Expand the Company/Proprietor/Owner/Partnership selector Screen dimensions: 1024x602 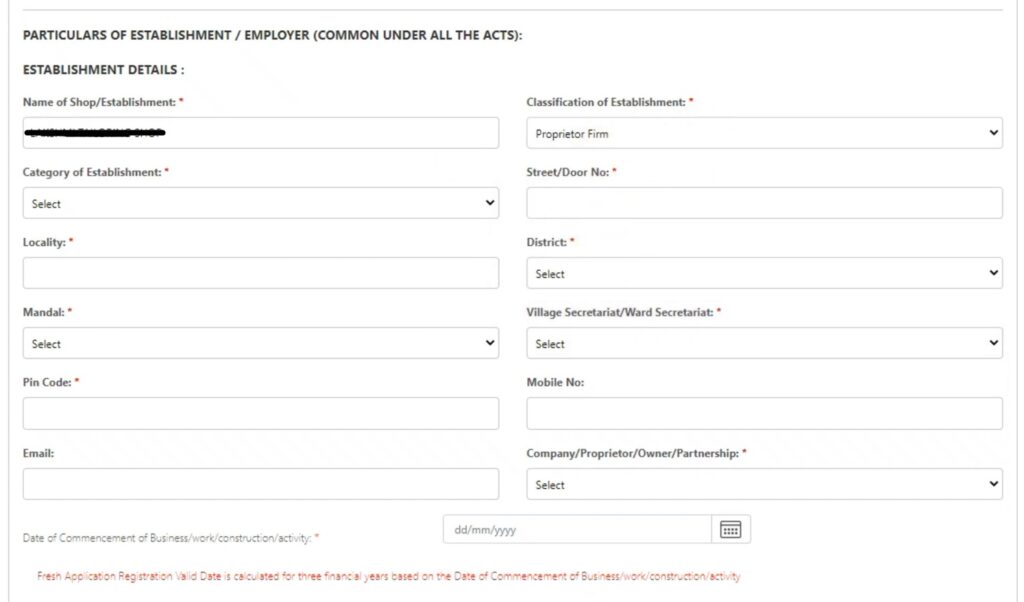[763, 484]
